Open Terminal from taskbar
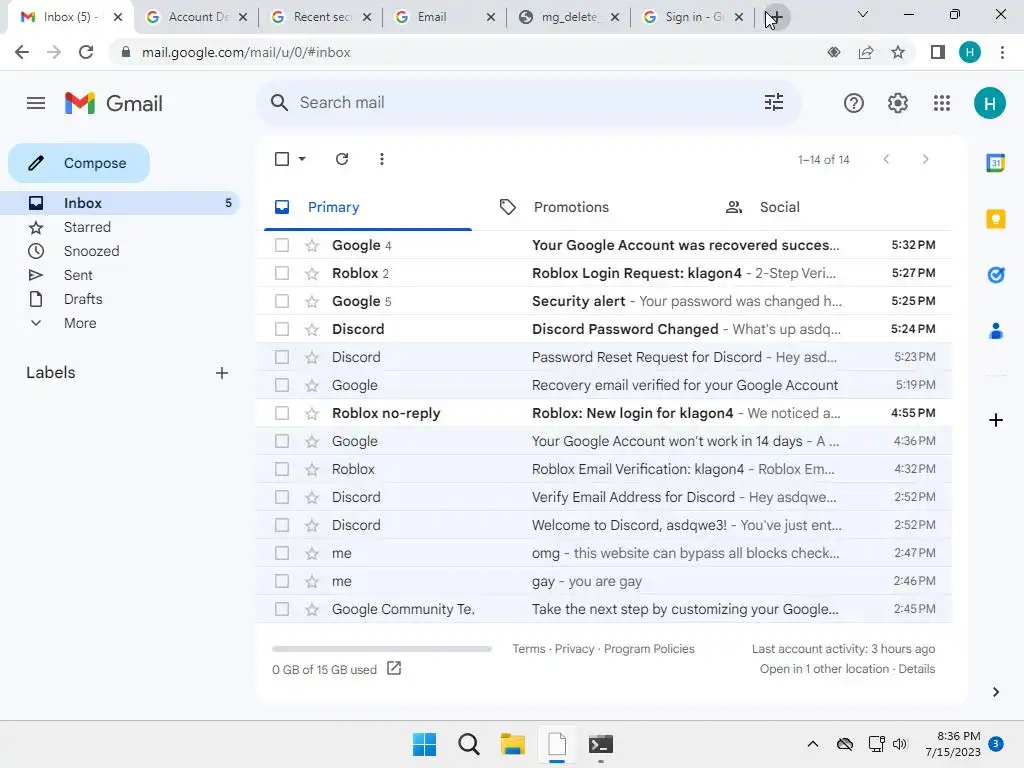1024x768 pixels. pos(601,744)
